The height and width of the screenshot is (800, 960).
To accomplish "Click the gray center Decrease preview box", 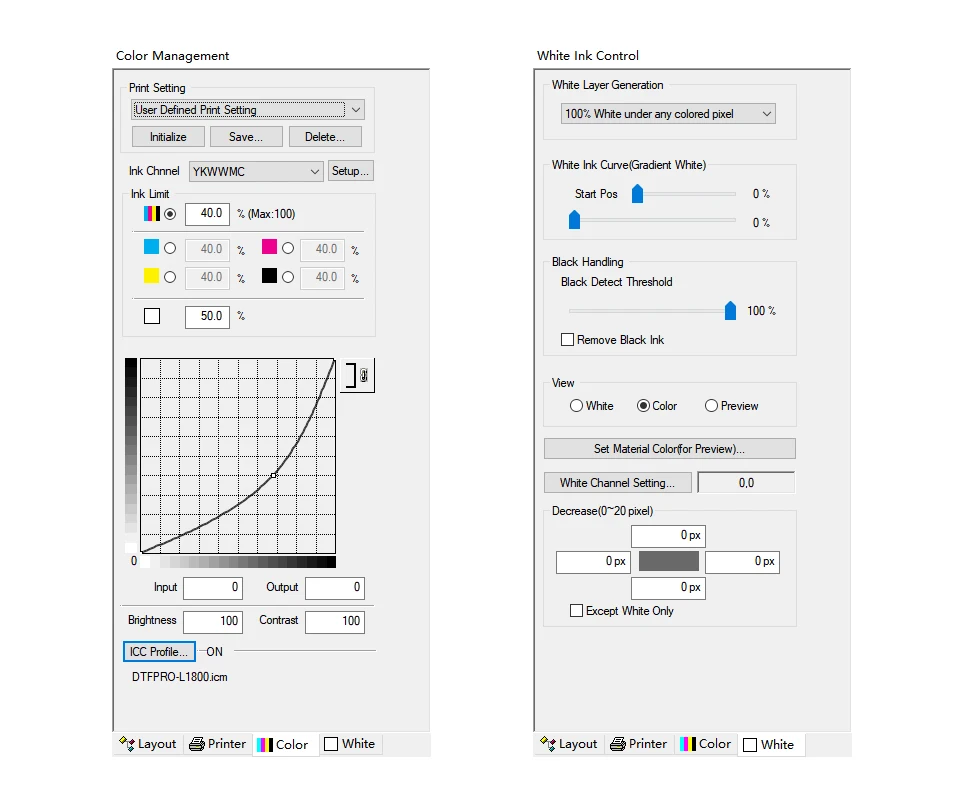I will coord(669,561).
